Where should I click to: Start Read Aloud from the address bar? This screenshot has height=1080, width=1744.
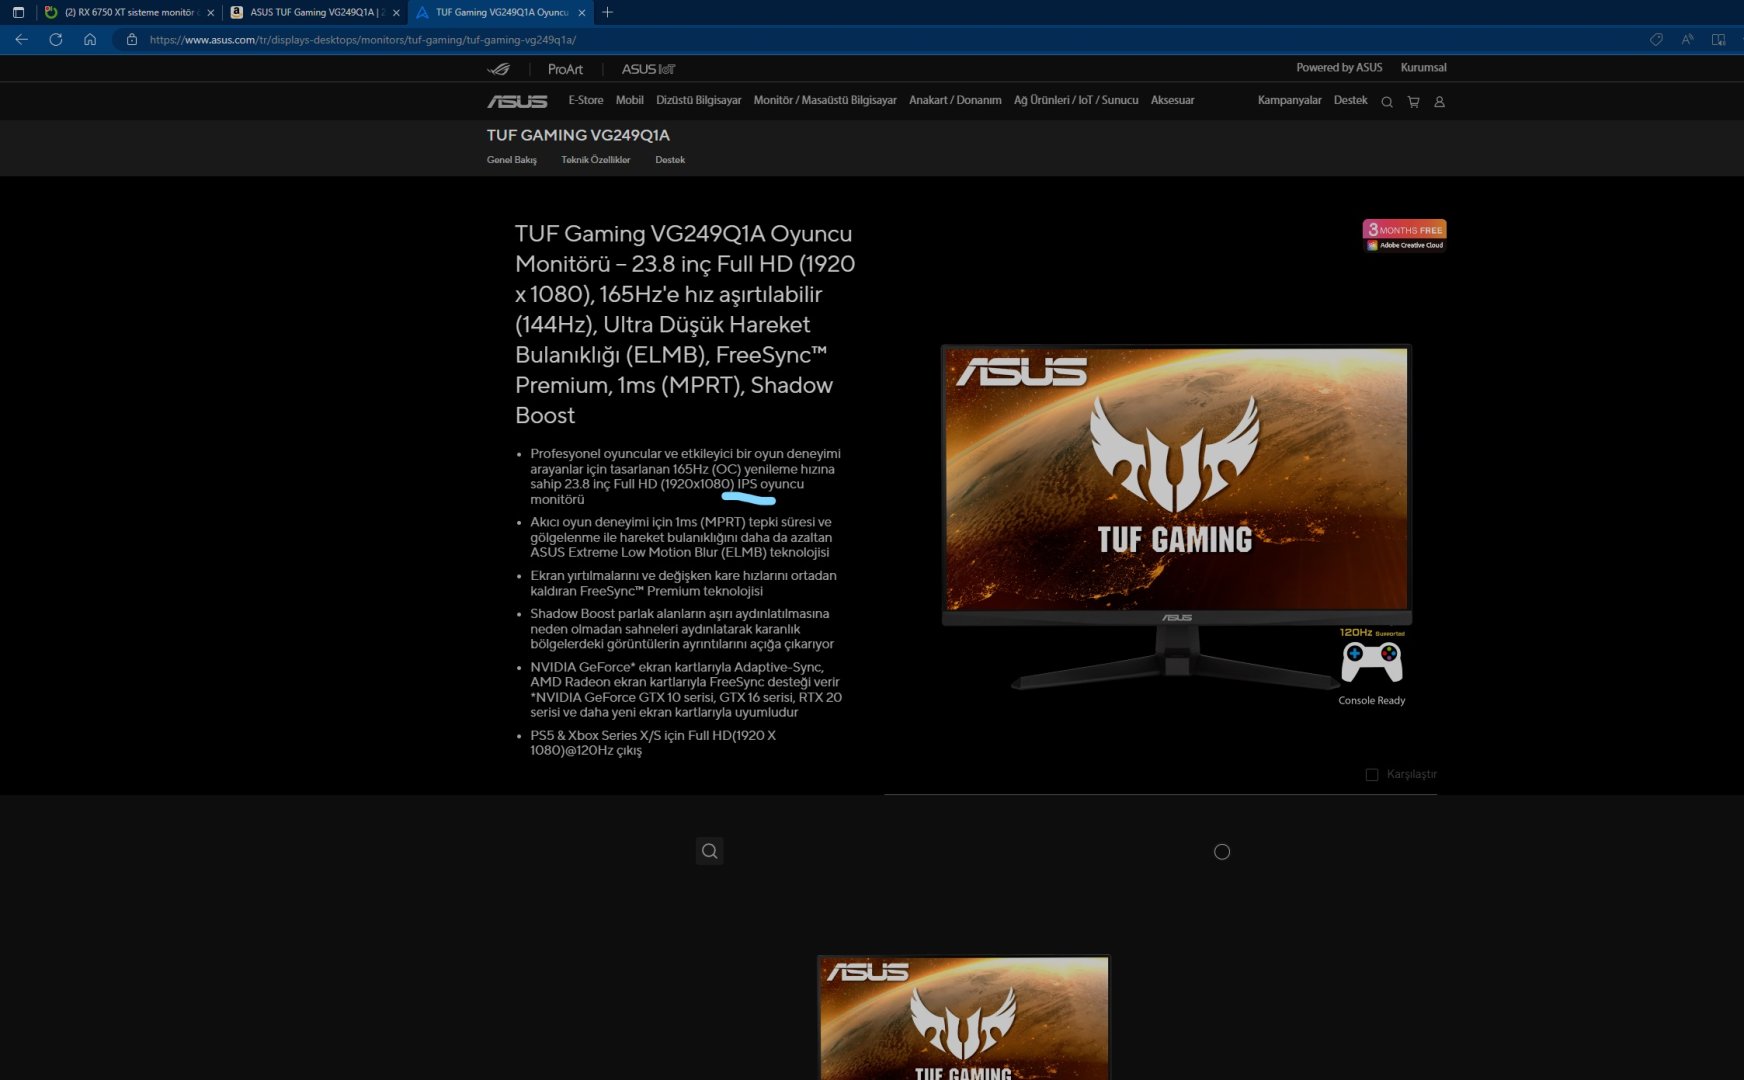pyautogui.click(x=1687, y=40)
